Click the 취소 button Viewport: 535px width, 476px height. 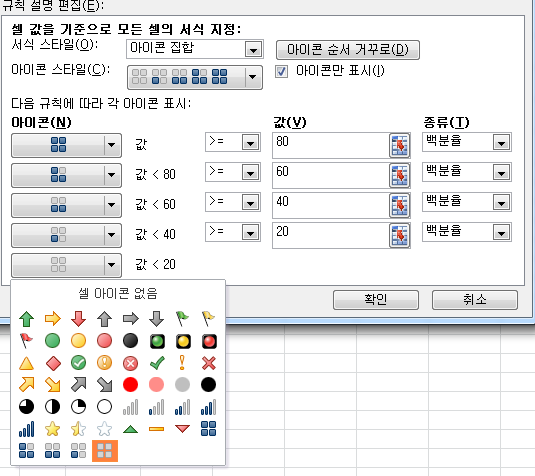coord(475,300)
